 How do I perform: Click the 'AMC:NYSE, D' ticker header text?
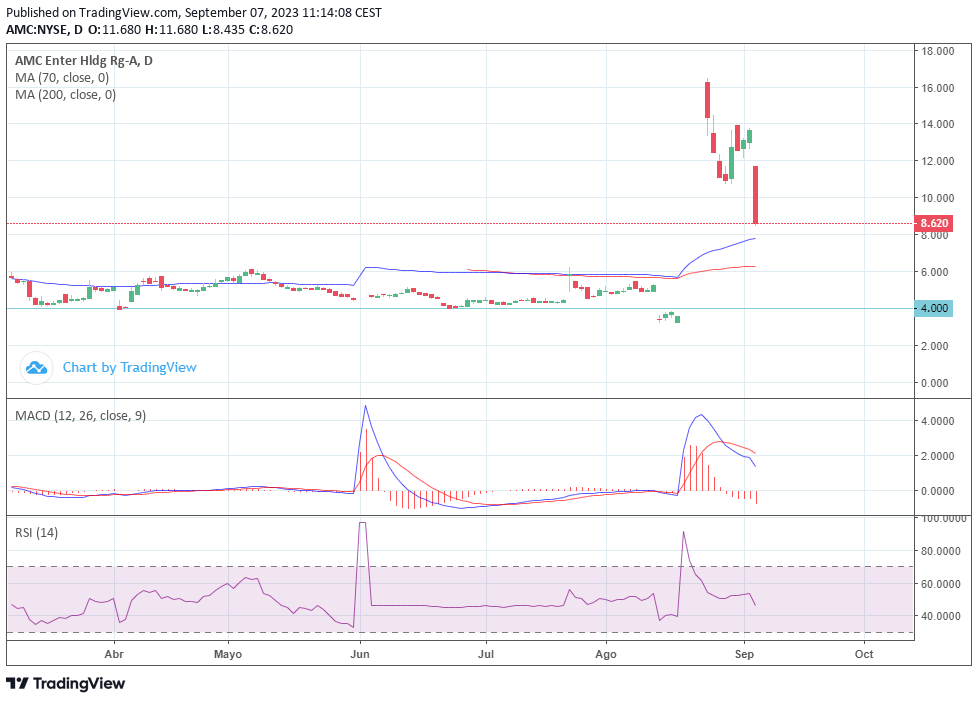(x=44, y=29)
